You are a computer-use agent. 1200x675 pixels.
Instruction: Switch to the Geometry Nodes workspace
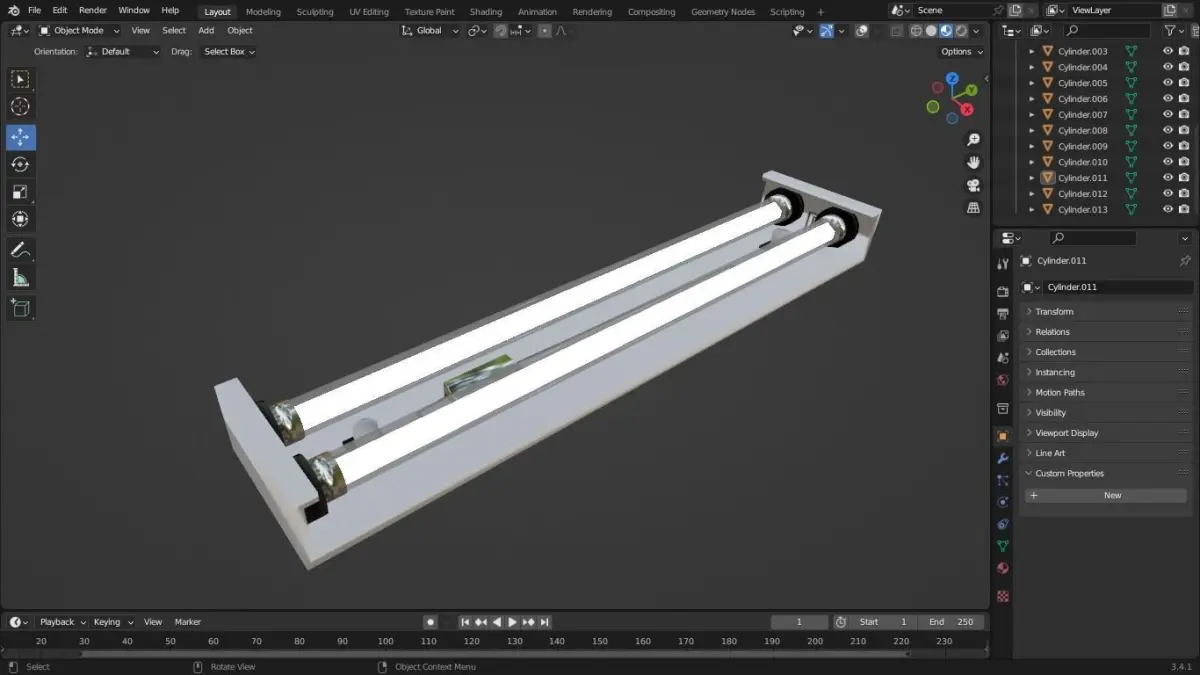click(x=723, y=12)
